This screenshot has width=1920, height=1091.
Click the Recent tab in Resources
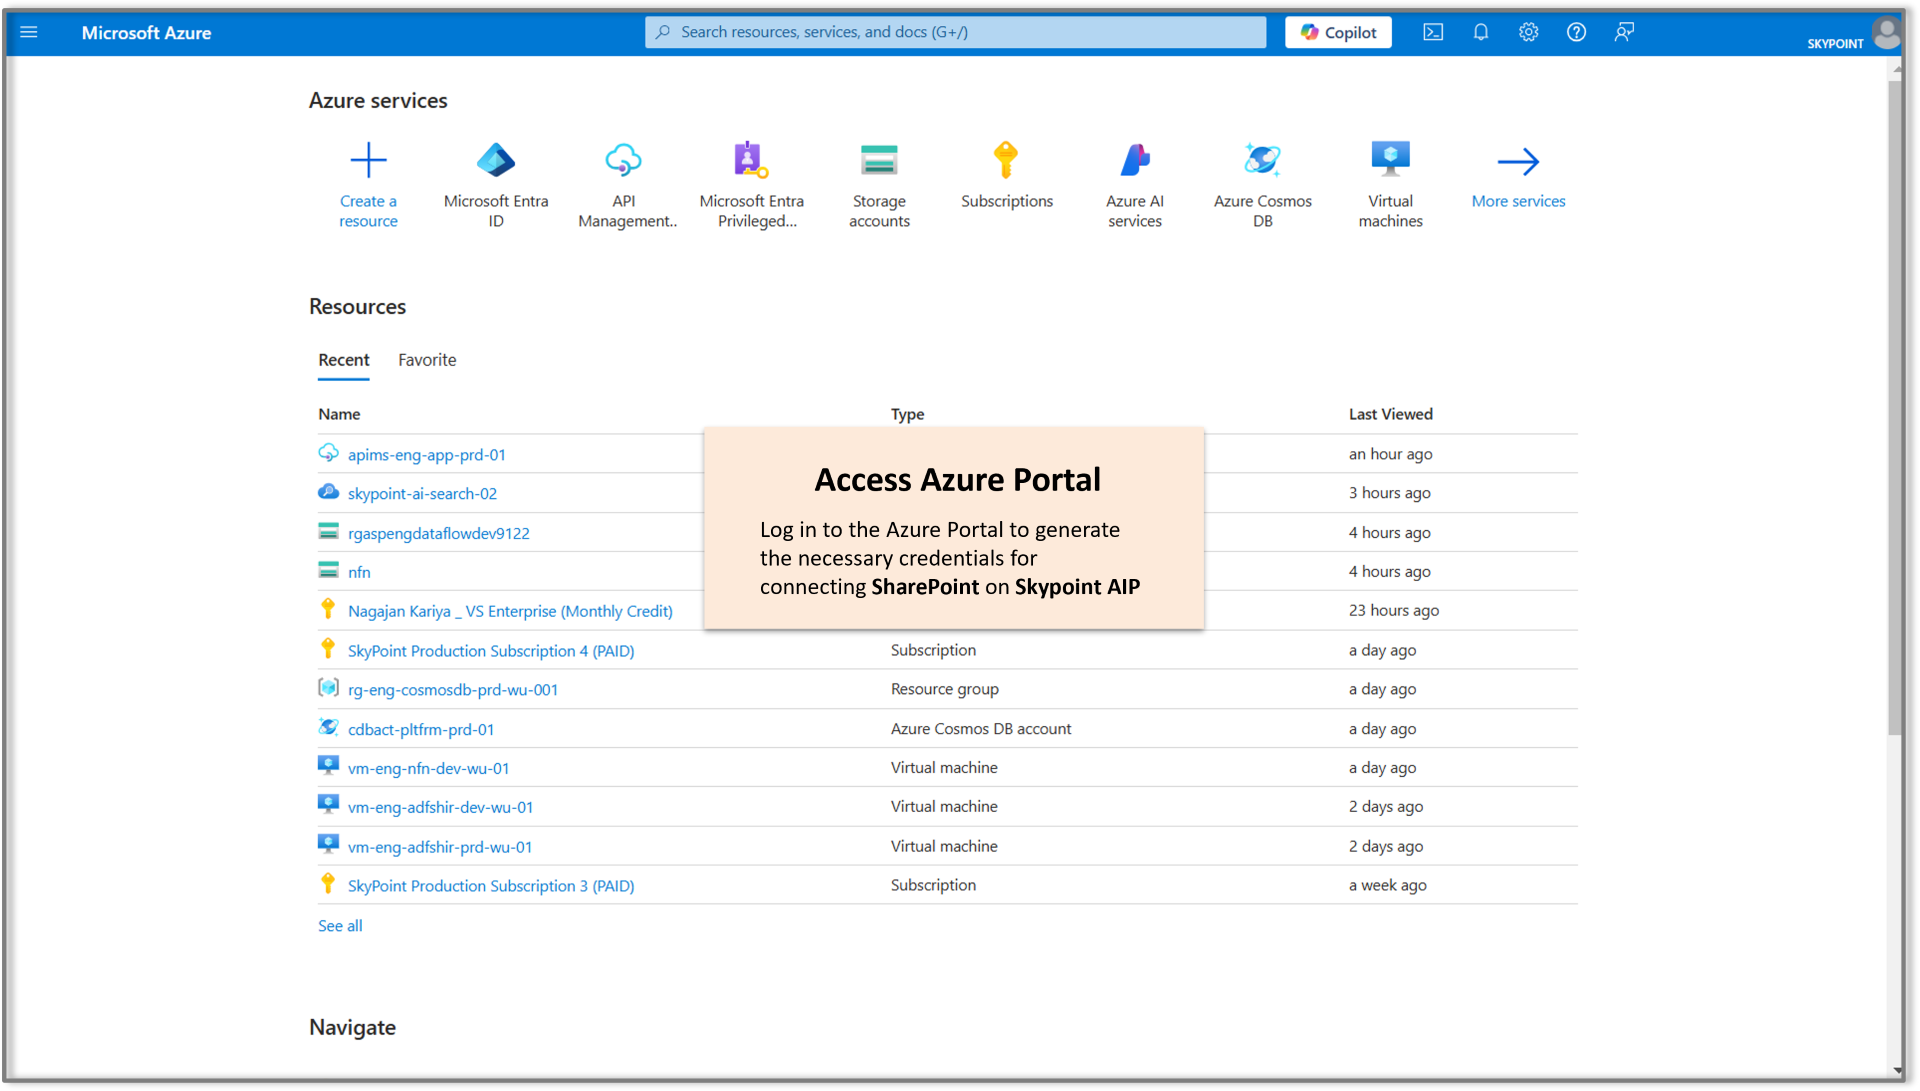pyautogui.click(x=345, y=358)
